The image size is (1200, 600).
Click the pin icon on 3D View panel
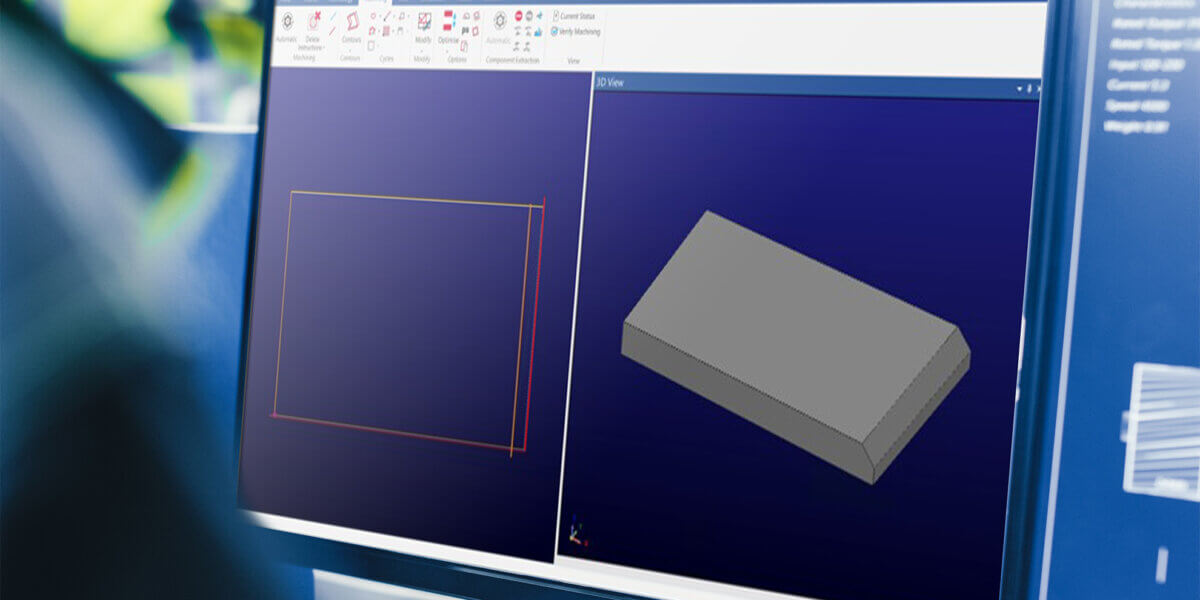click(x=1029, y=89)
